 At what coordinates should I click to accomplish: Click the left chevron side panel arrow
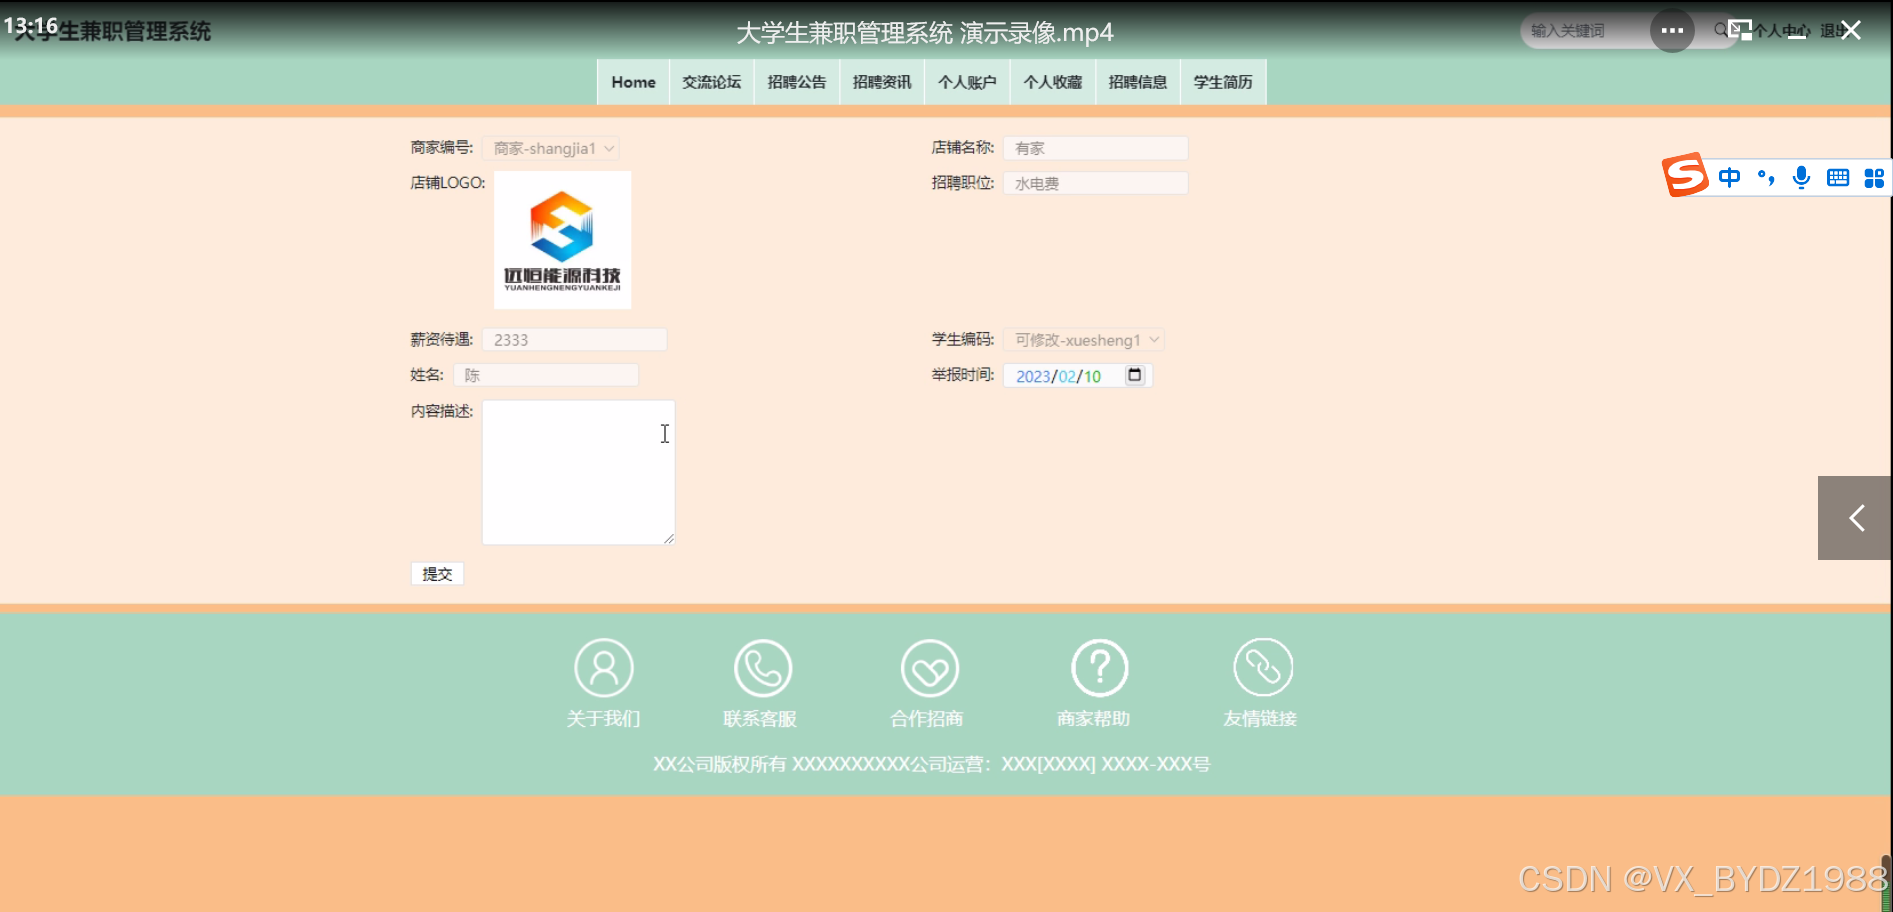1855,518
